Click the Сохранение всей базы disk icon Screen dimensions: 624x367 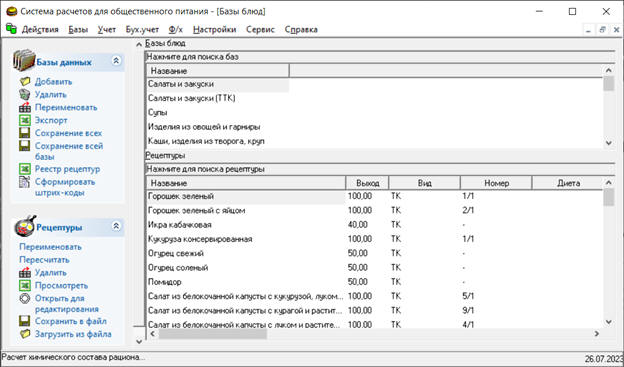(x=25, y=146)
